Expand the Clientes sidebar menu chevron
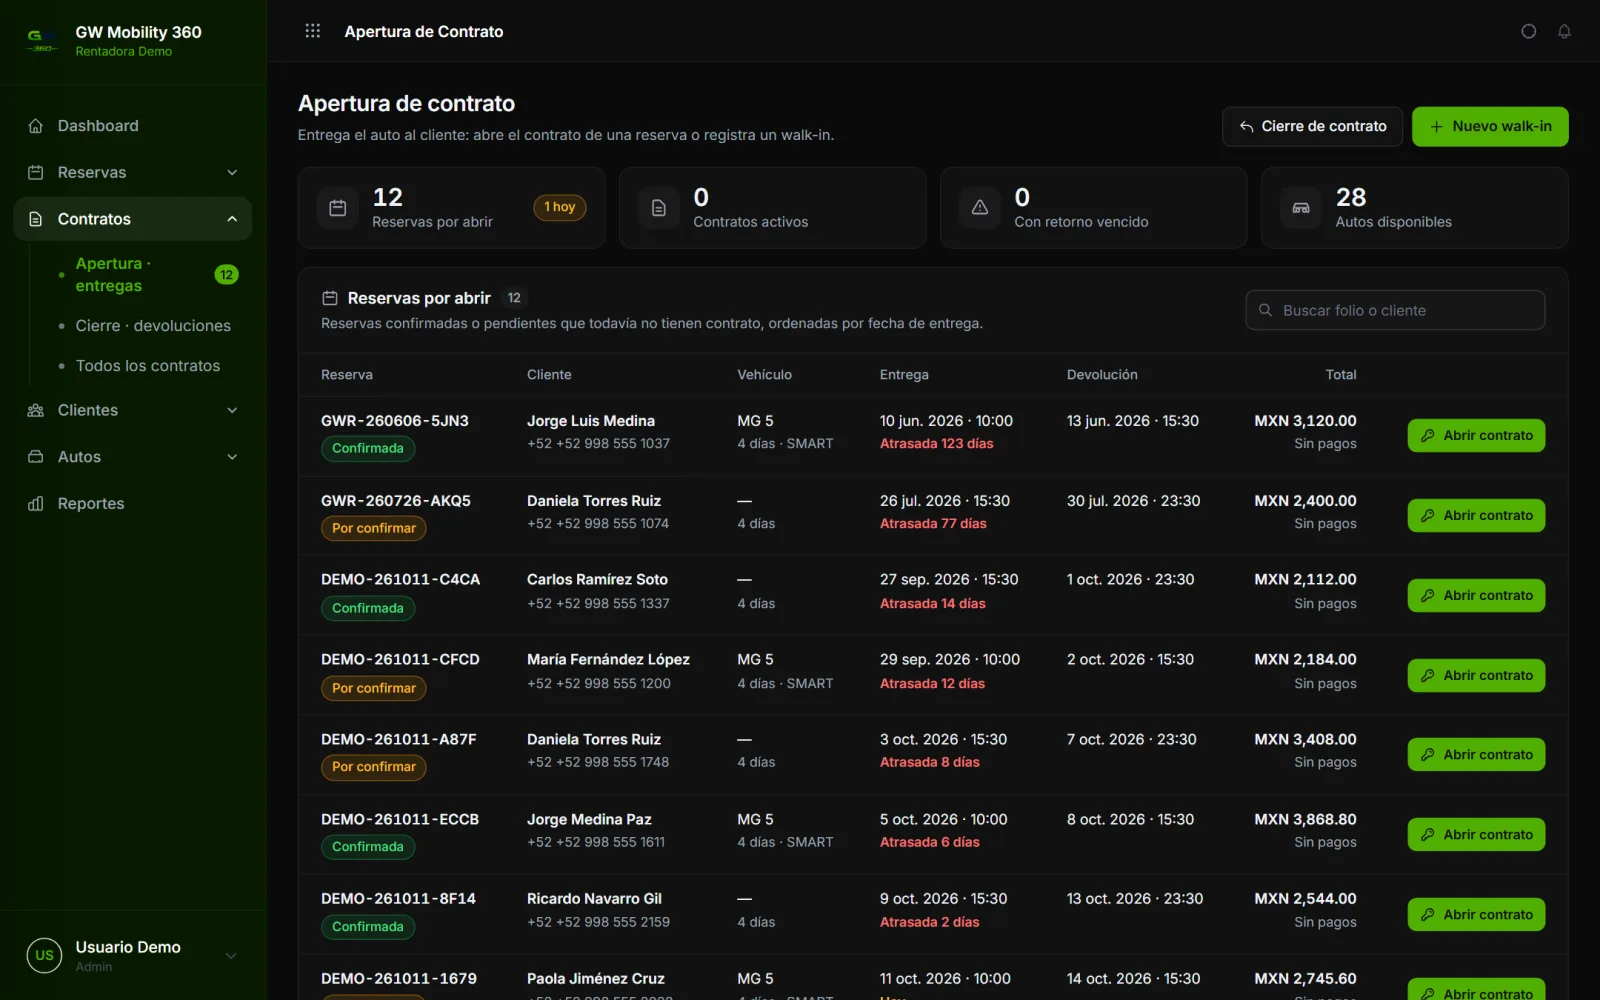This screenshot has height=1000, width=1600. [x=232, y=410]
